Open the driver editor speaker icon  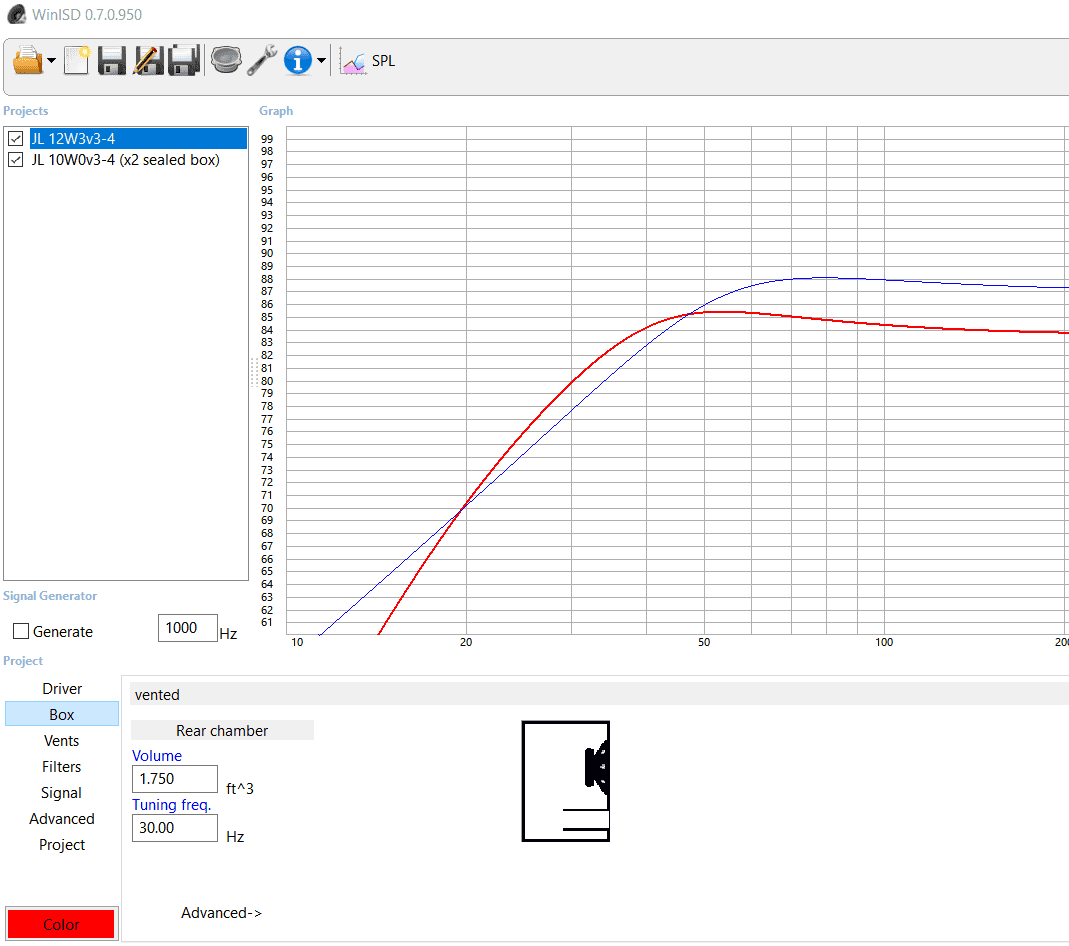226,61
